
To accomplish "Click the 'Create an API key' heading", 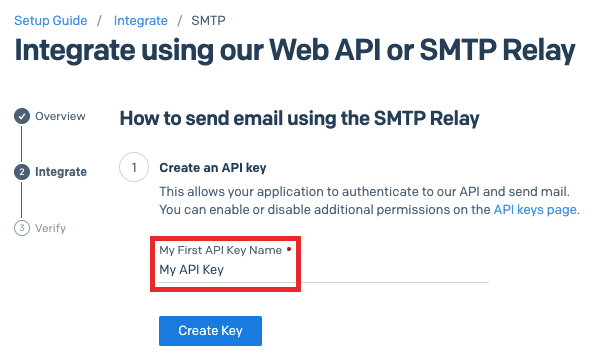I will (x=213, y=168).
